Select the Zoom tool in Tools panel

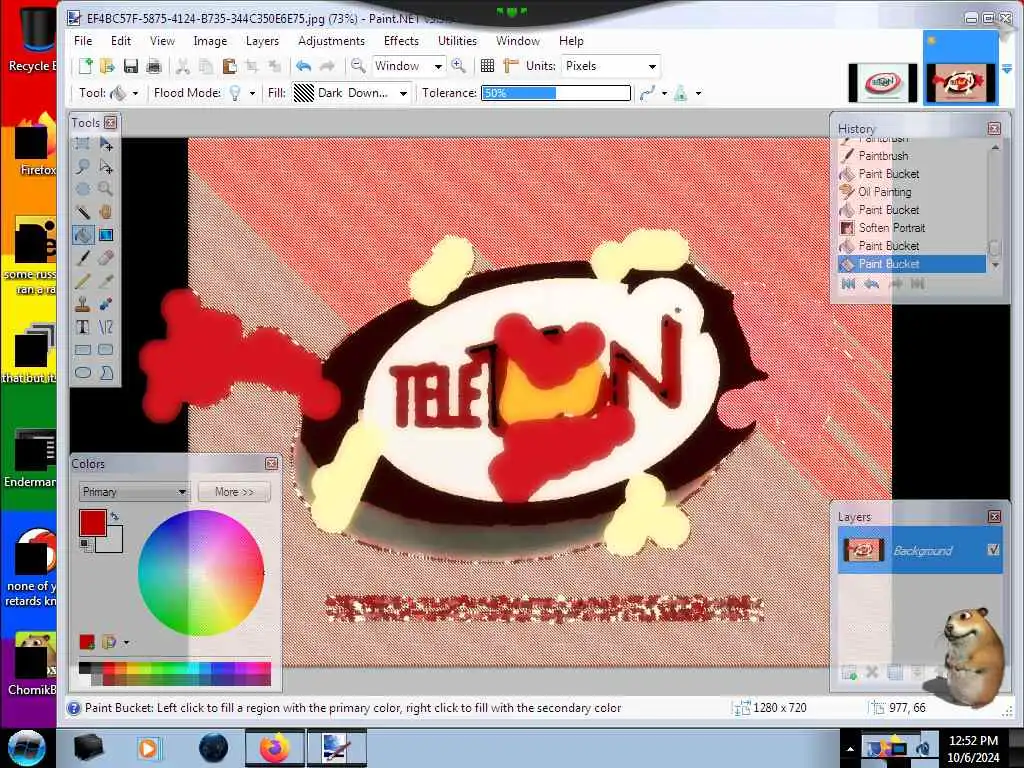coord(106,189)
